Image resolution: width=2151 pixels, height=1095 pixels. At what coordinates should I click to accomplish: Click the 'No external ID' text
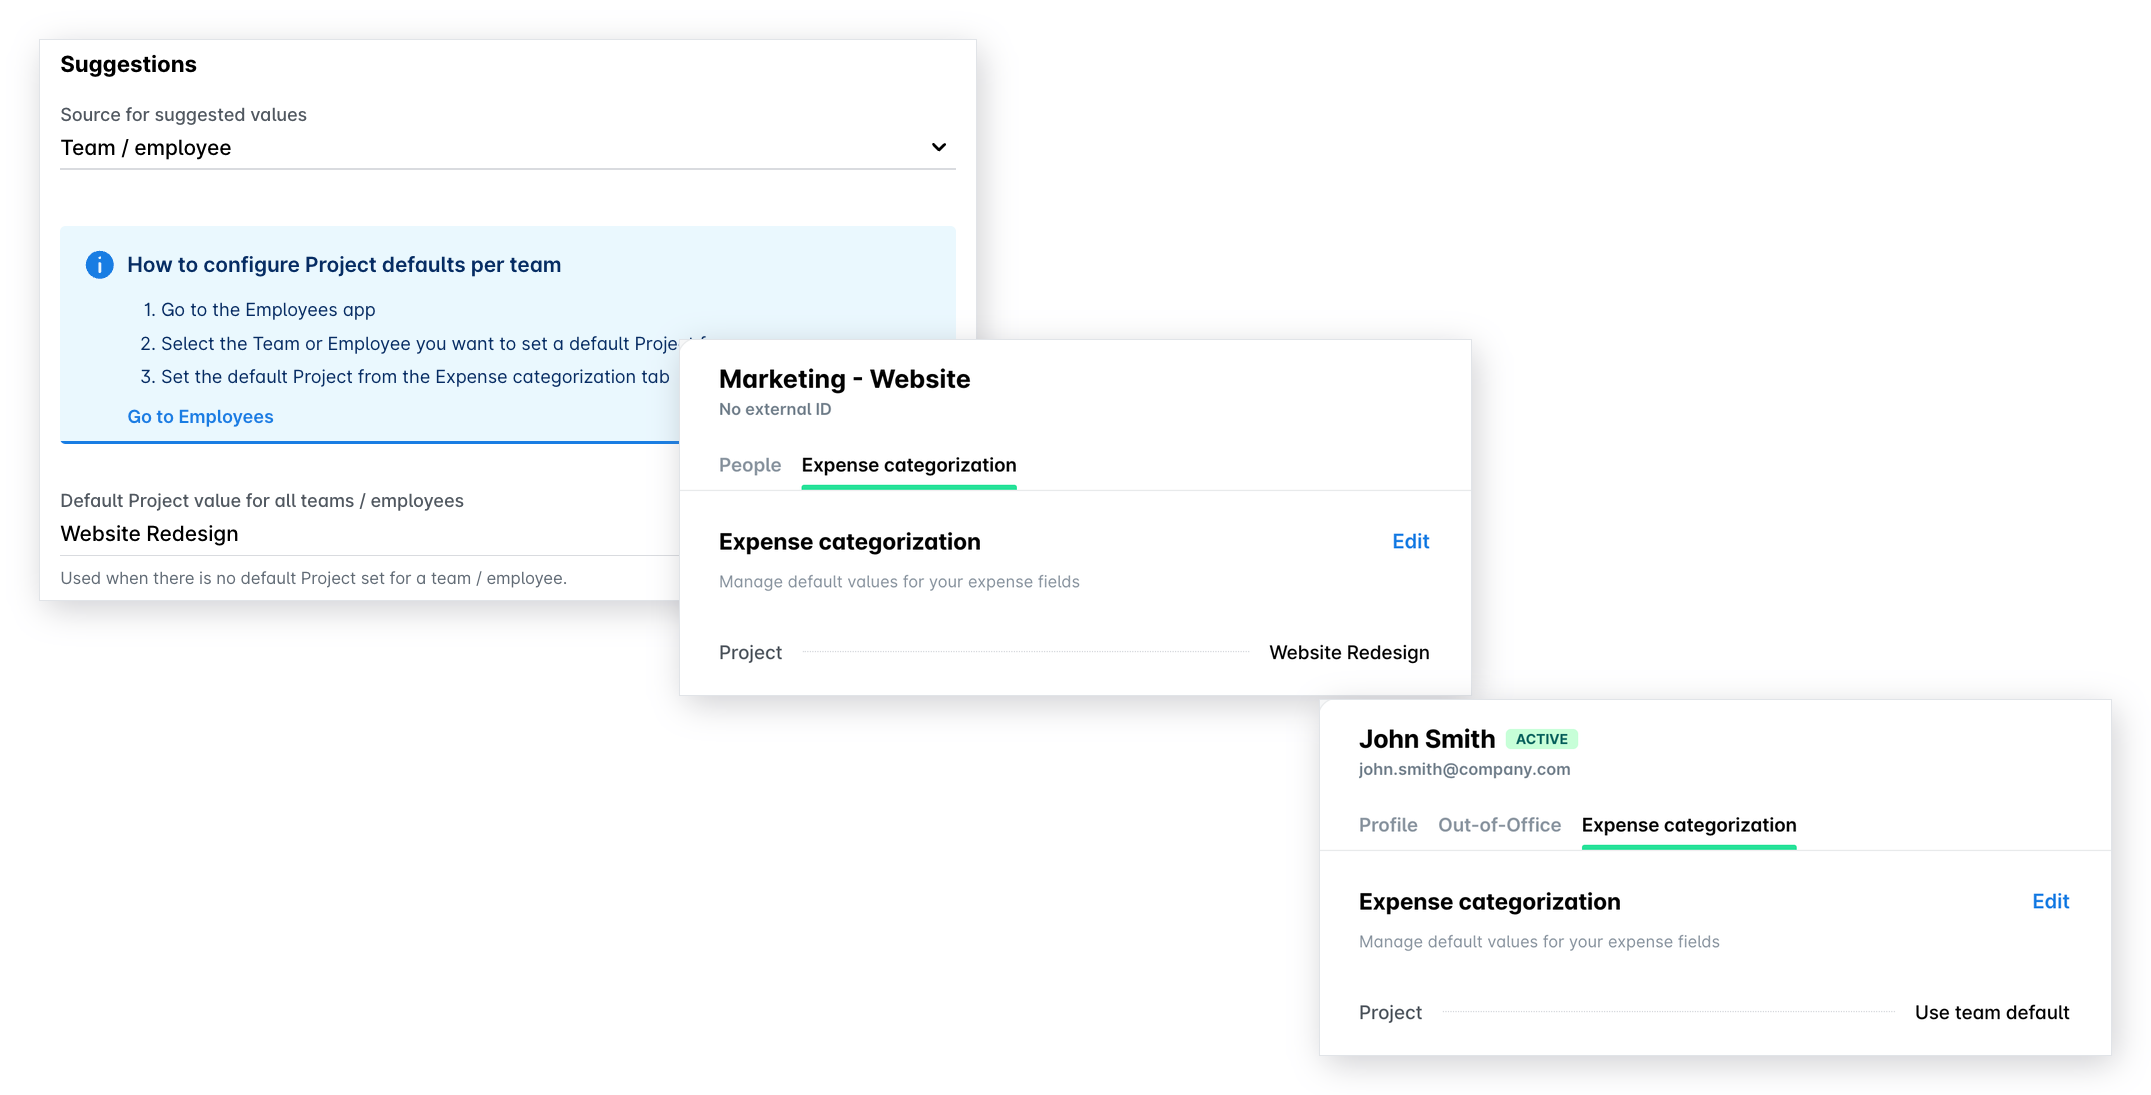(775, 409)
